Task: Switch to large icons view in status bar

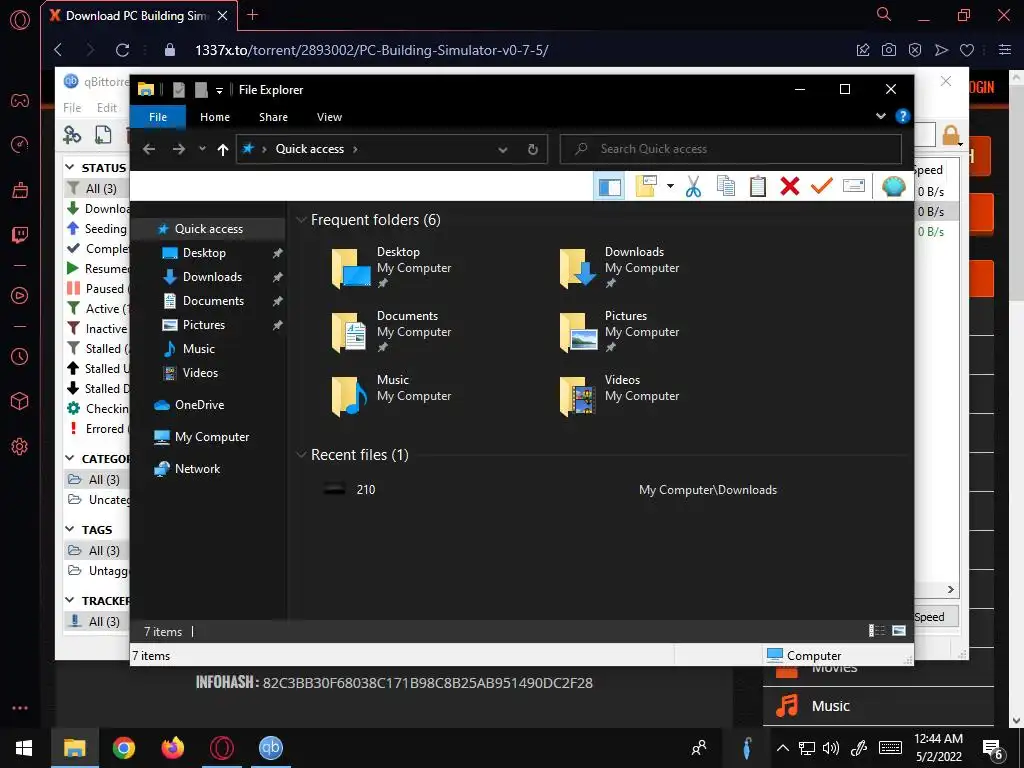Action: (899, 631)
